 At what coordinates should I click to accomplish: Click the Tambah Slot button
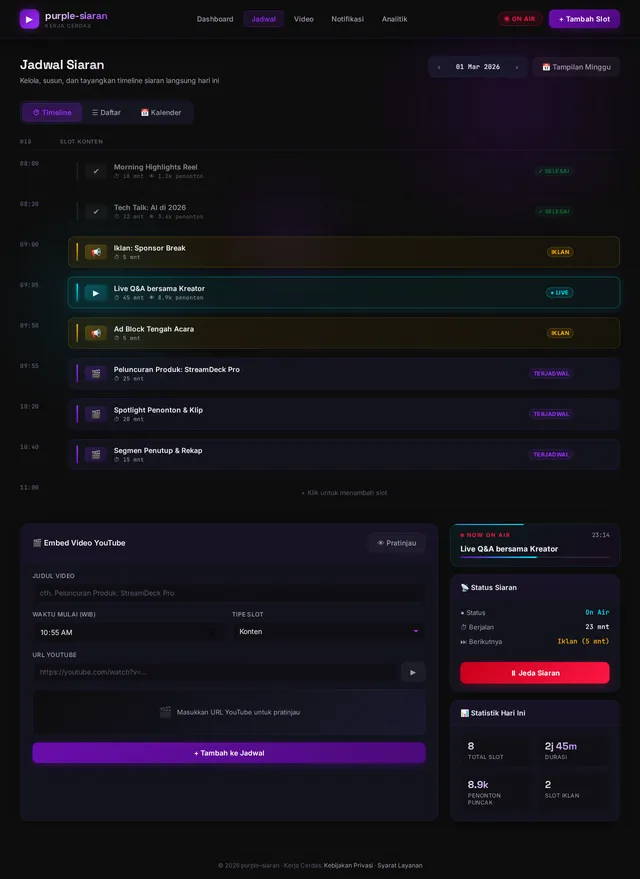tap(584, 19)
